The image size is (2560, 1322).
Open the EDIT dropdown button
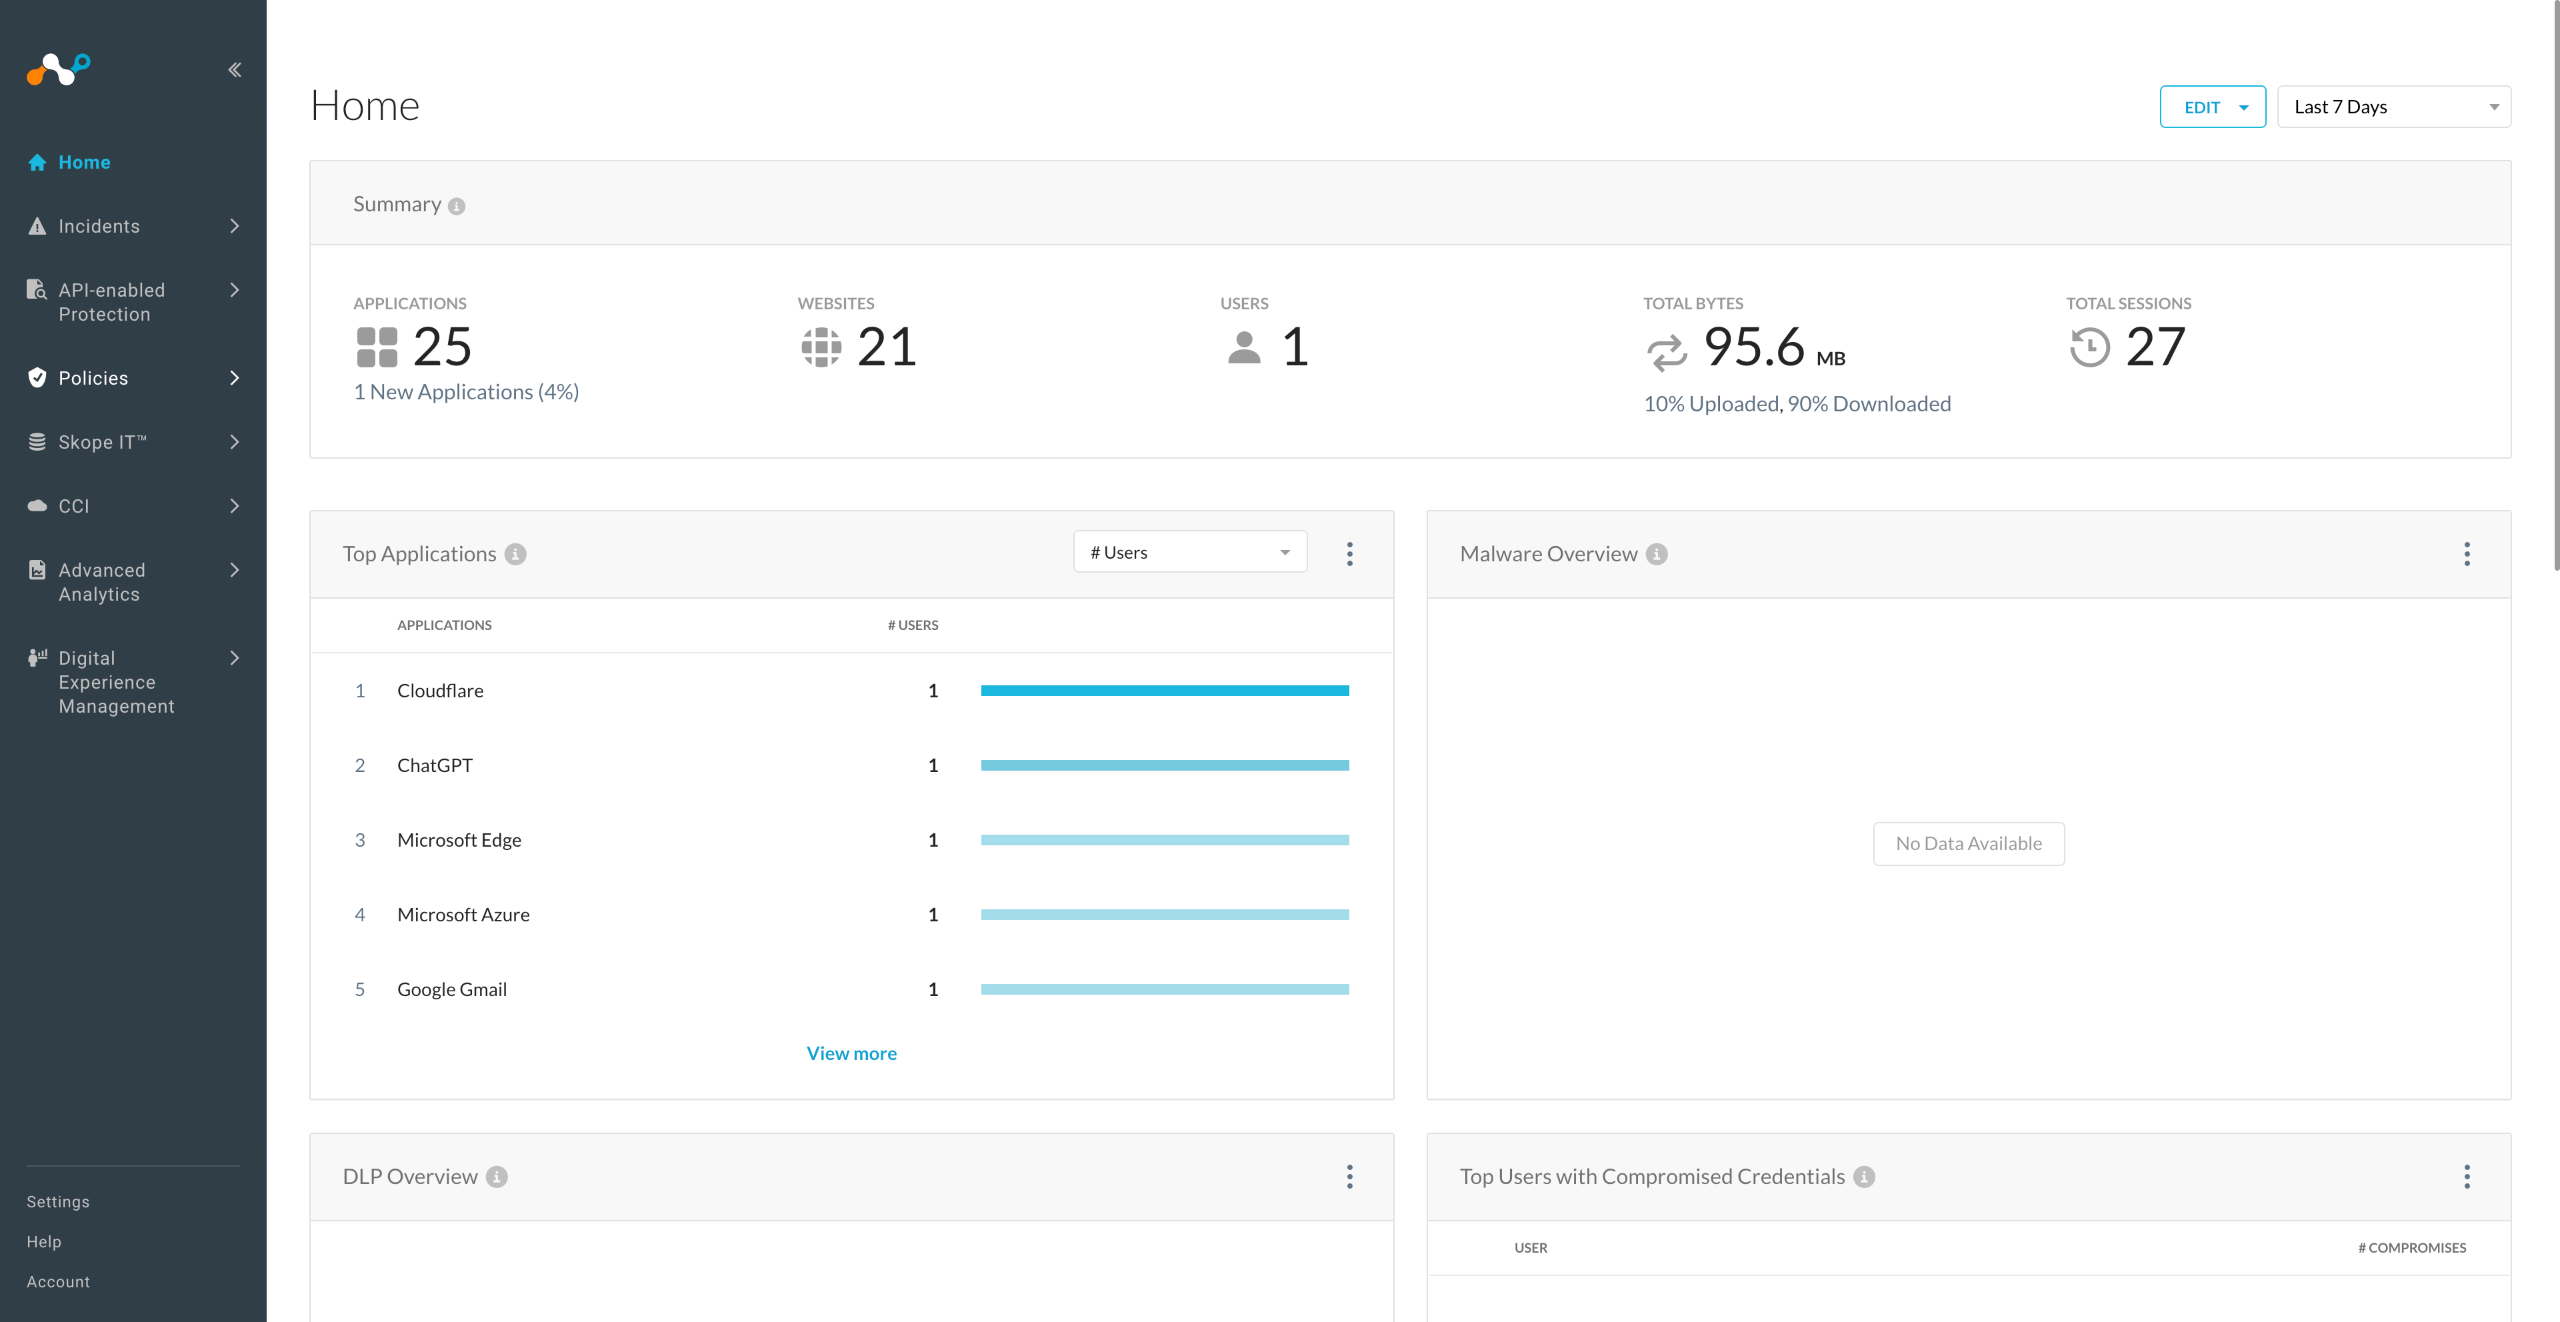coord(2212,107)
